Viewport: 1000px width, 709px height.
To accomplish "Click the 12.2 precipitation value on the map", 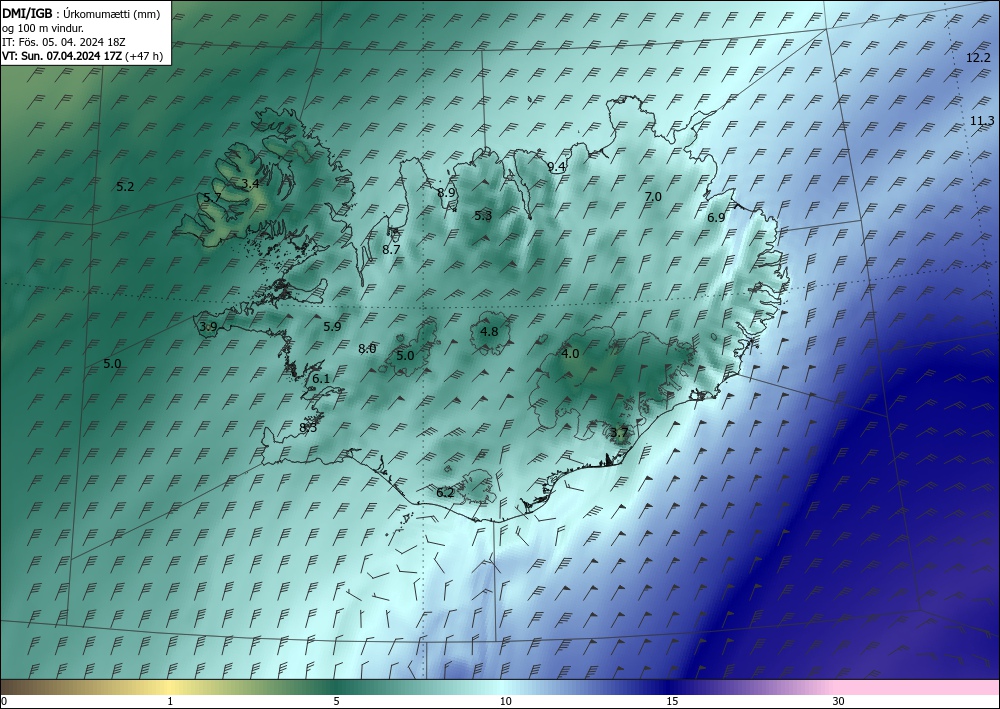I will point(978,58).
